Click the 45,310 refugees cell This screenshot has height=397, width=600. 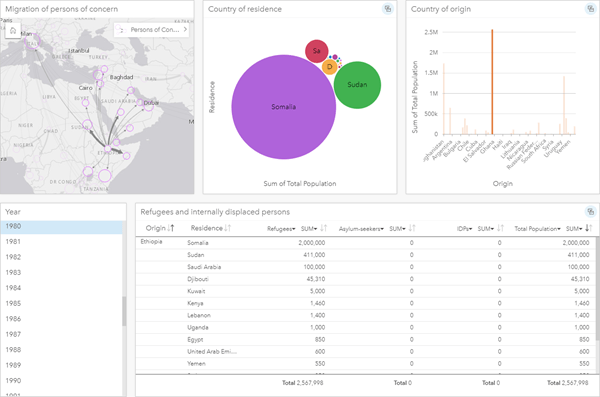tap(316, 279)
